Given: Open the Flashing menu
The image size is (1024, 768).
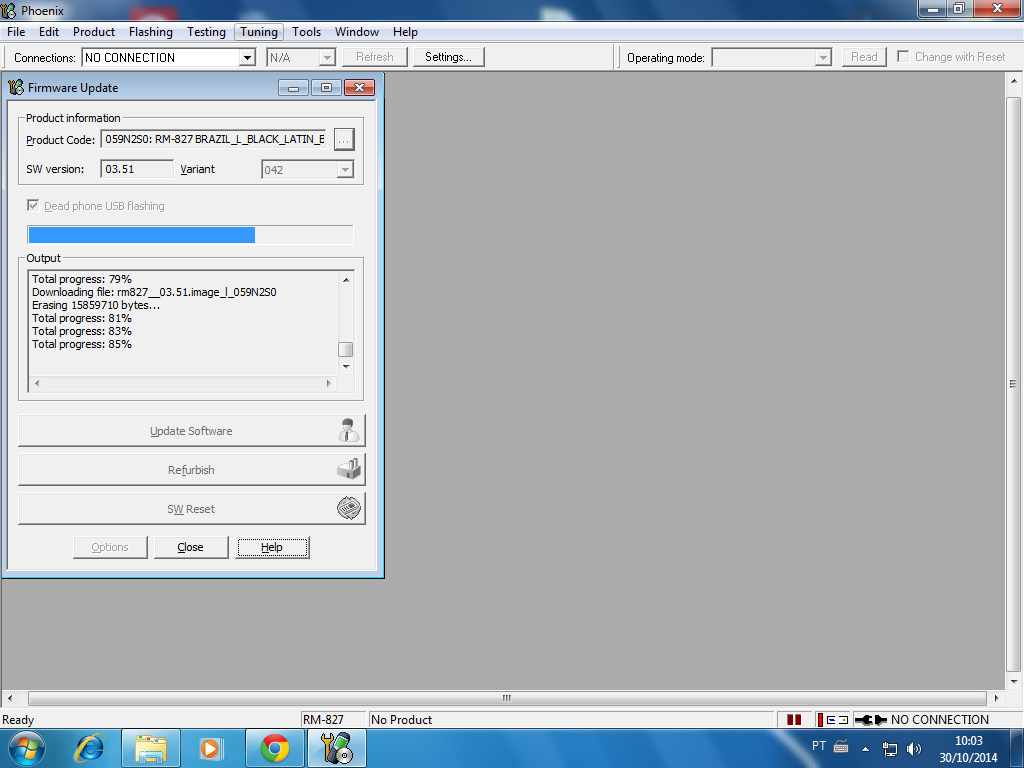Looking at the screenshot, I should click(x=151, y=32).
